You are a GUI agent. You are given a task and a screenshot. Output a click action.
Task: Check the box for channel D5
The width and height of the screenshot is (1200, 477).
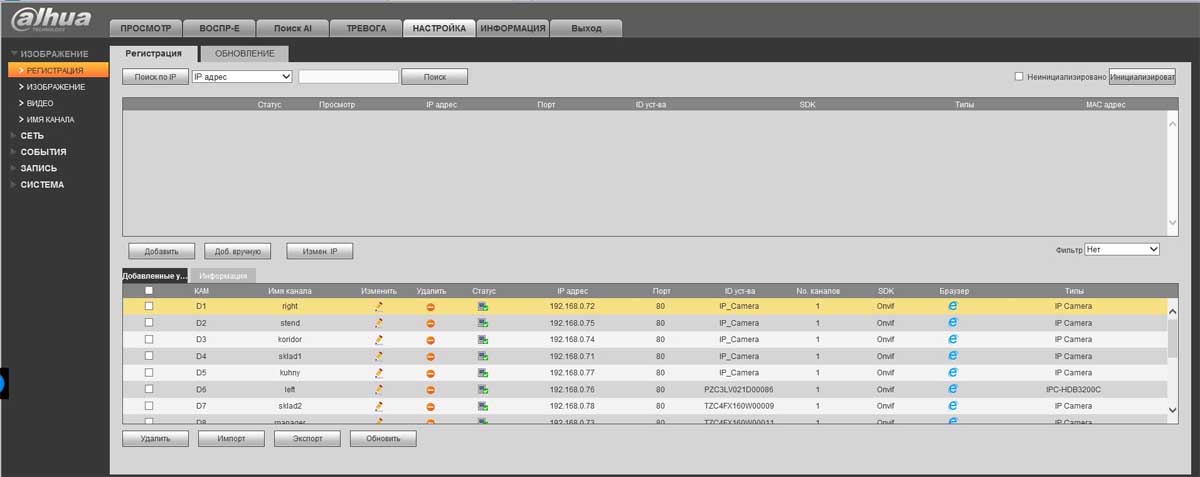coord(149,373)
